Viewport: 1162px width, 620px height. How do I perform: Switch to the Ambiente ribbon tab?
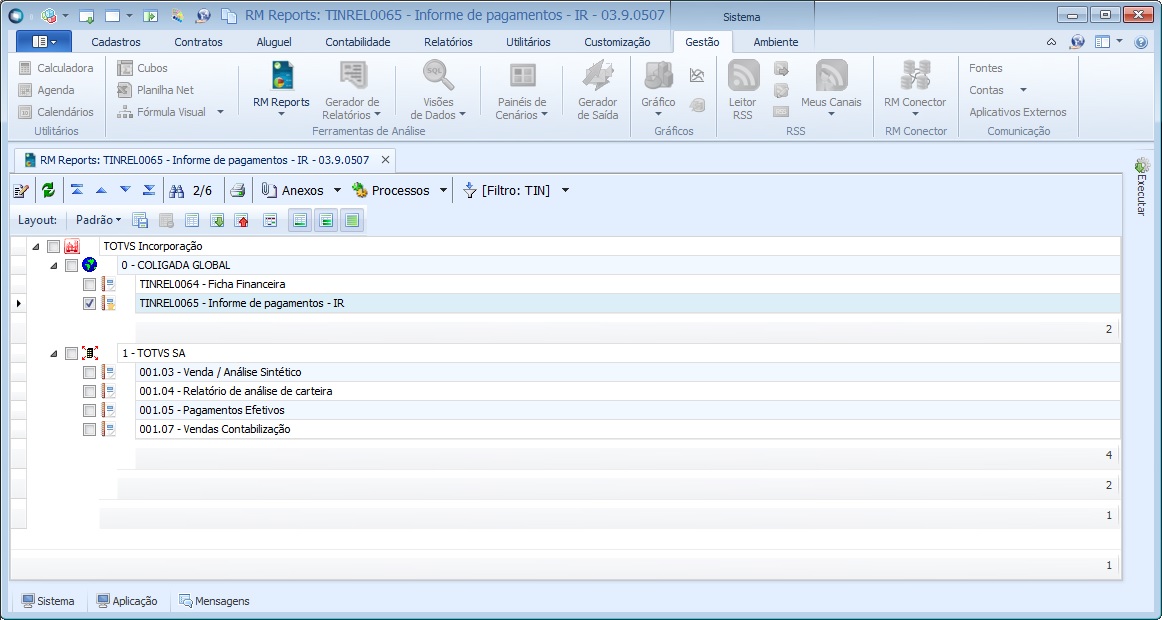[776, 42]
